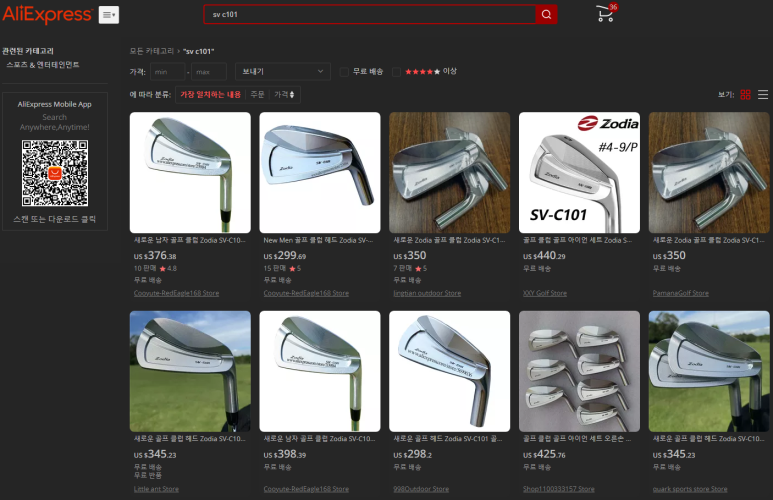Screen dimensions: 773x500
Task: Switch to list view icon
Action: click(763, 95)
